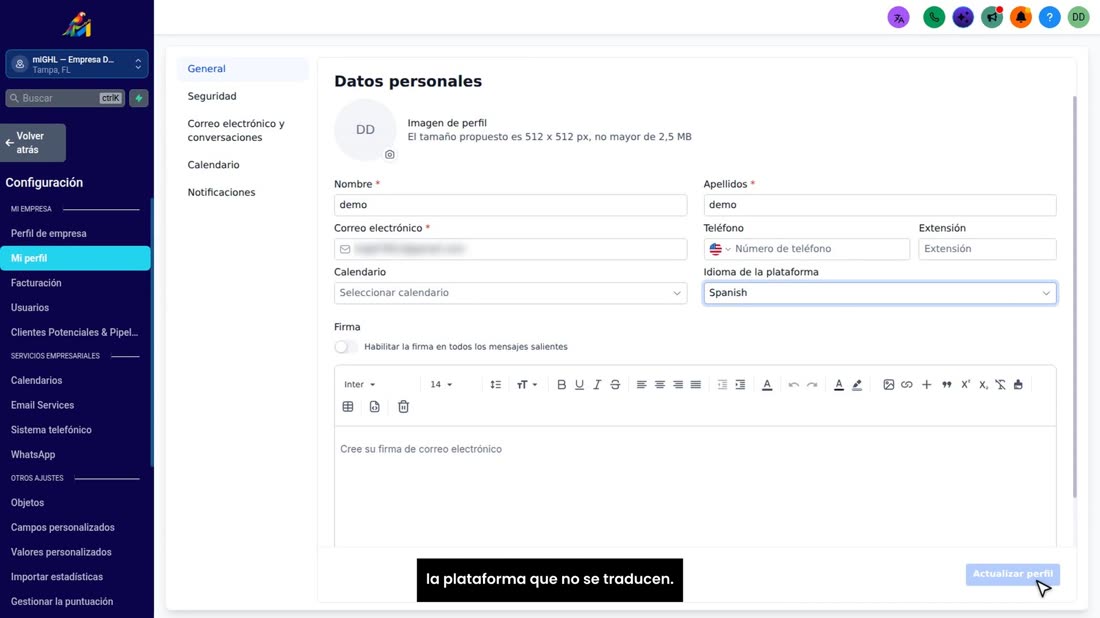Insert a table in signature editor

(348, 407)
